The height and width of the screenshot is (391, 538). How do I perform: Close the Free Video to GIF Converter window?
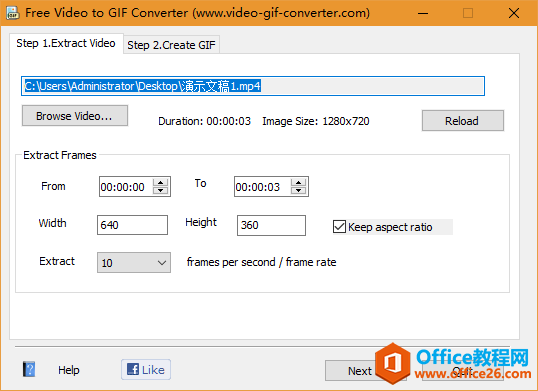click(514, 13)
